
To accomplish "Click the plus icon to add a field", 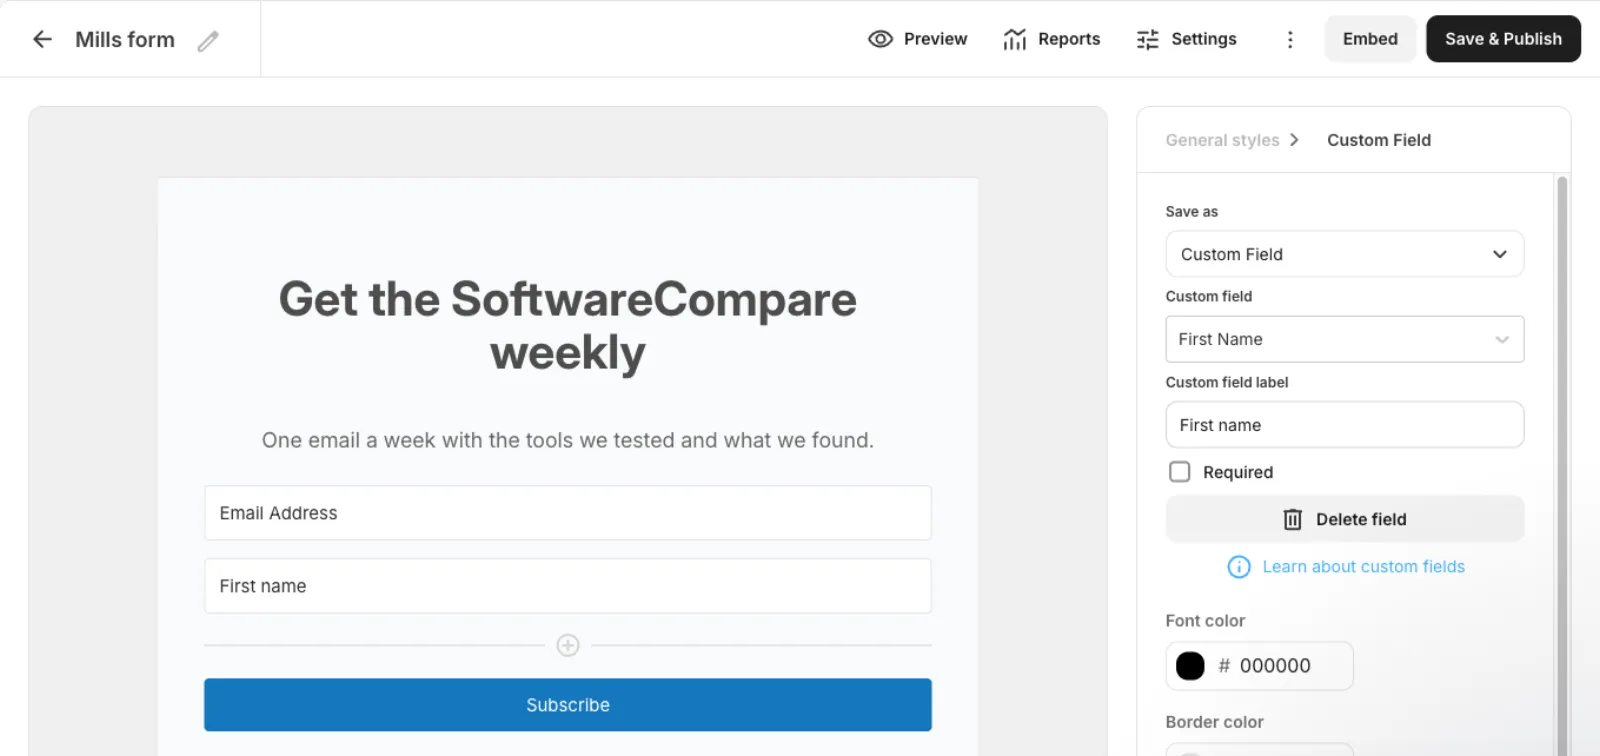I will [x=568, y=645].
